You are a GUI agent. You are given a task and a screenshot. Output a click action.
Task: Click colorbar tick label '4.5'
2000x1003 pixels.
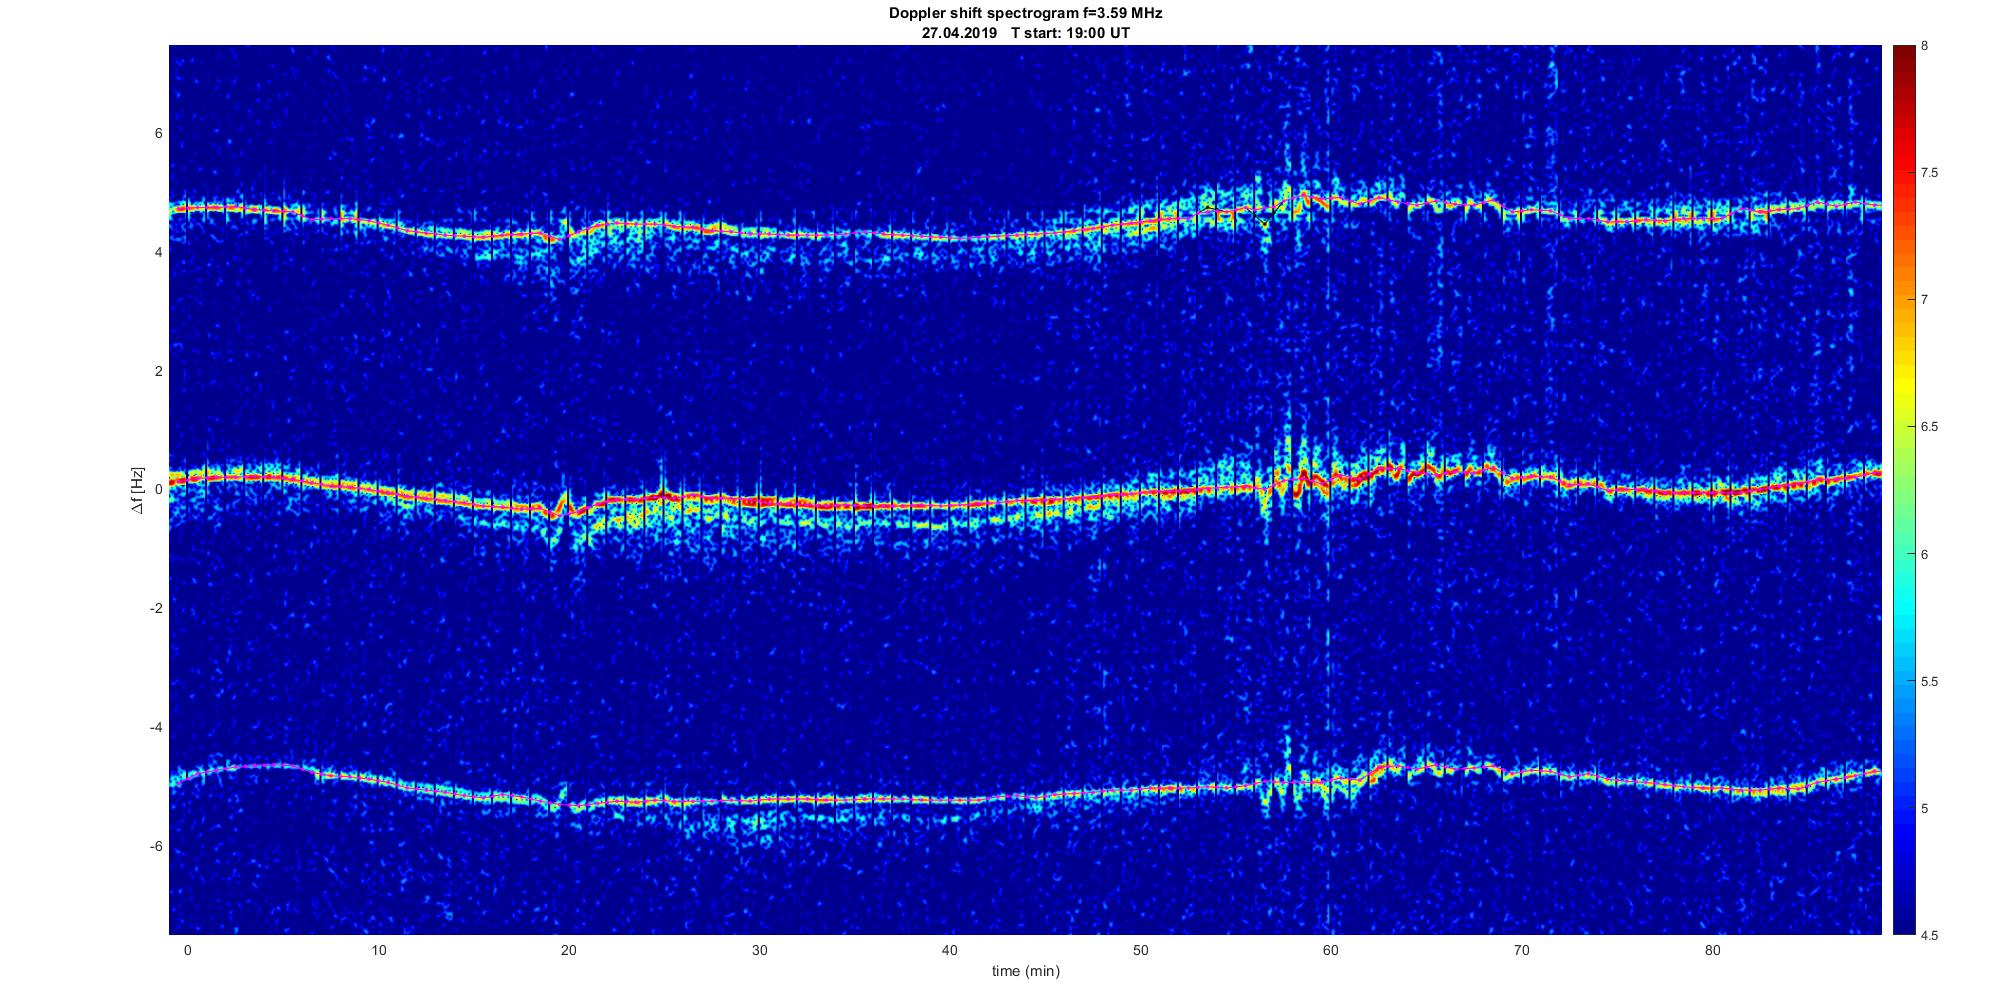point(1930,936)
